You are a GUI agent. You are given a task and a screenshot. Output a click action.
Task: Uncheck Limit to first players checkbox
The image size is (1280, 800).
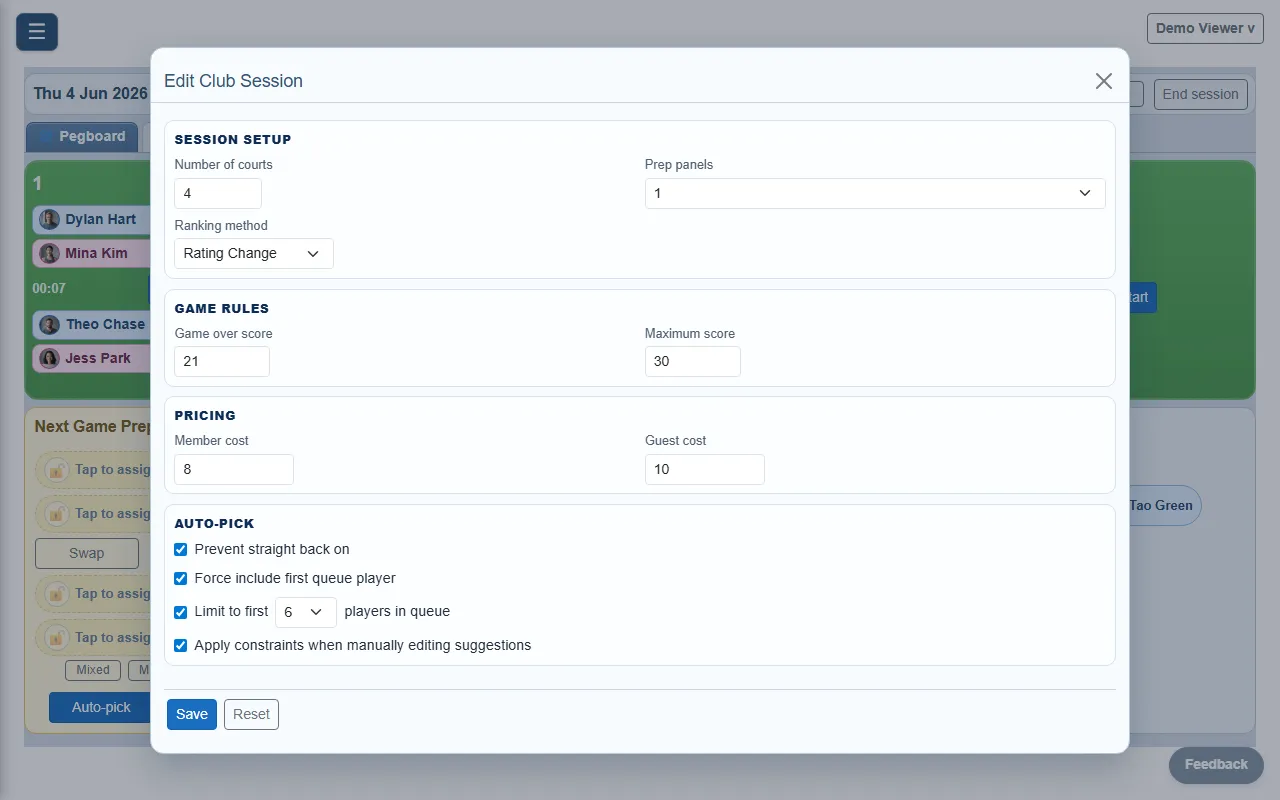pos(181,612)
